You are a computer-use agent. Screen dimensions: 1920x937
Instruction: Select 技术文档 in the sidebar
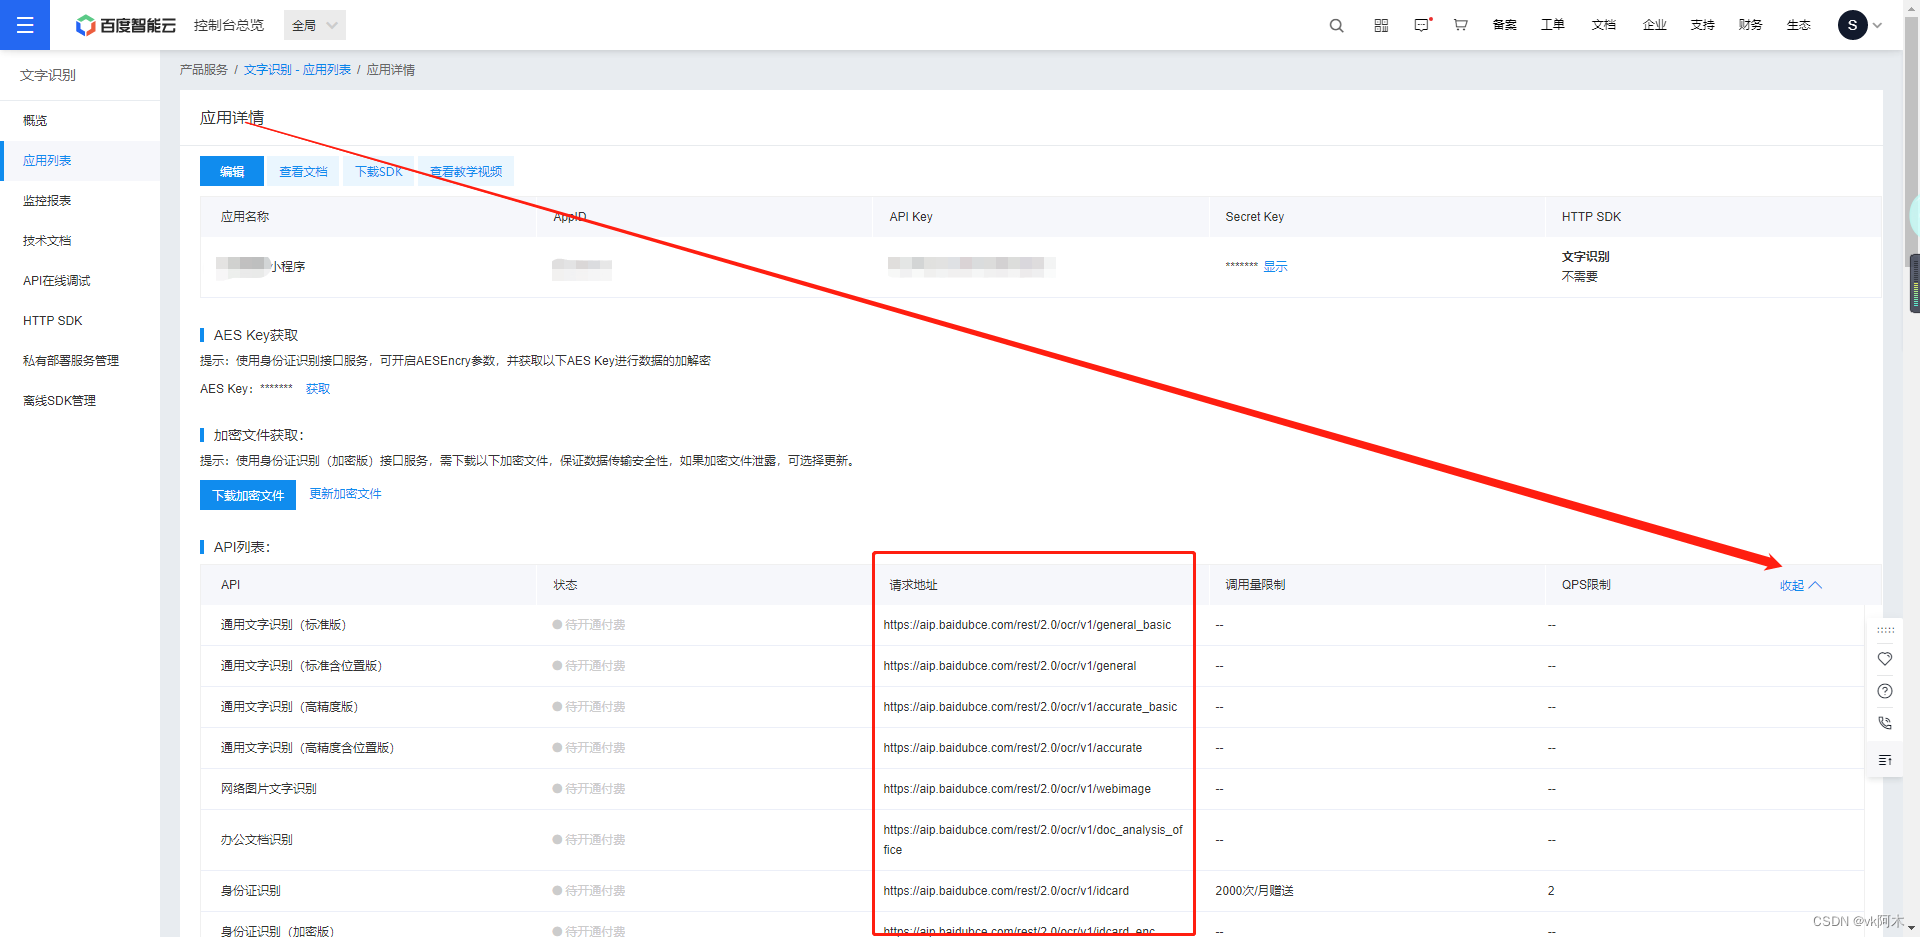(80, 241)
